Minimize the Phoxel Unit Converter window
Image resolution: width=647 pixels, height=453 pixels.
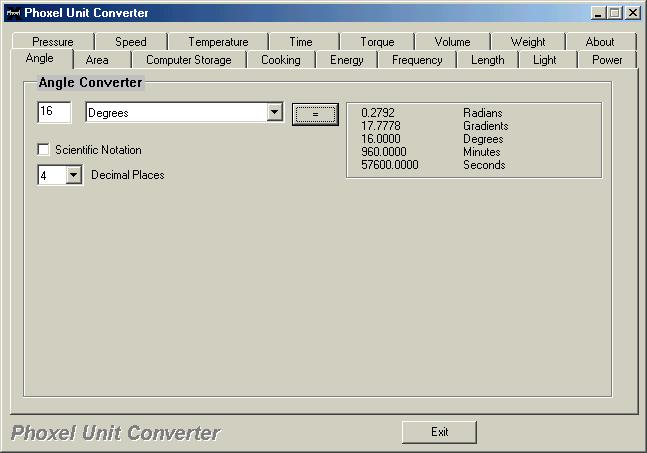point(597,13)
